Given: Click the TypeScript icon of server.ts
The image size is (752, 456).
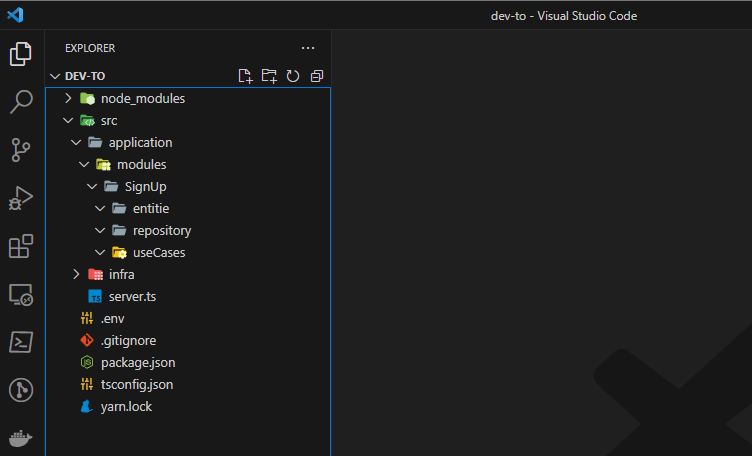Looking at the screenshot, I should coord(95,296).
